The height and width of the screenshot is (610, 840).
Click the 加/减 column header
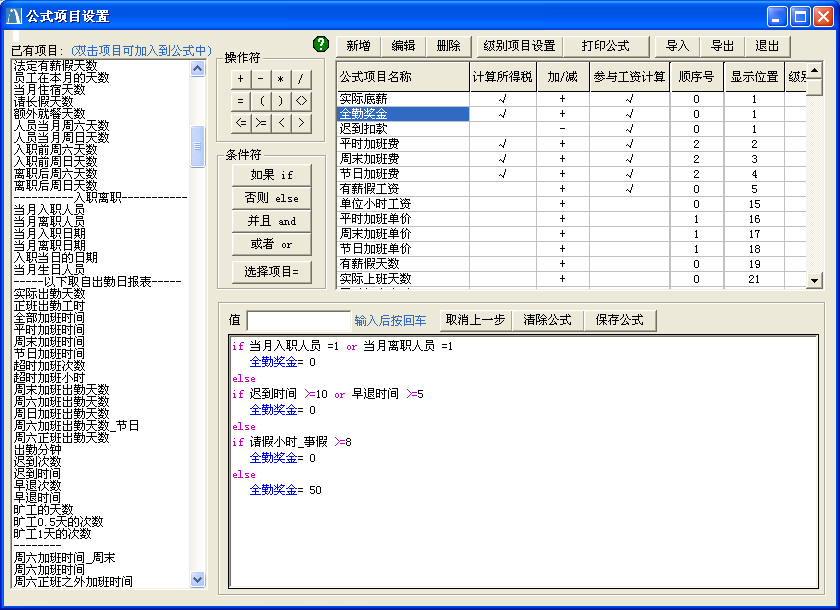562,77
